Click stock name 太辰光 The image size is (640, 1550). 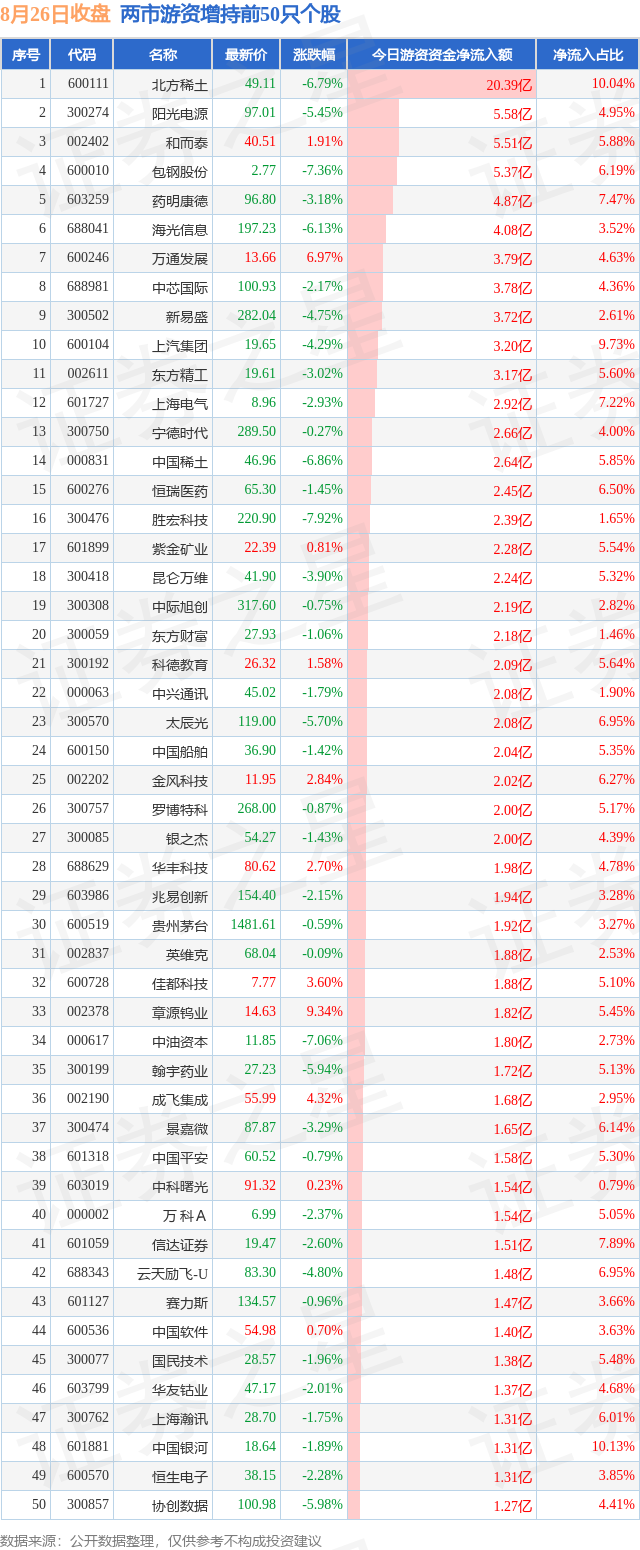187,723
